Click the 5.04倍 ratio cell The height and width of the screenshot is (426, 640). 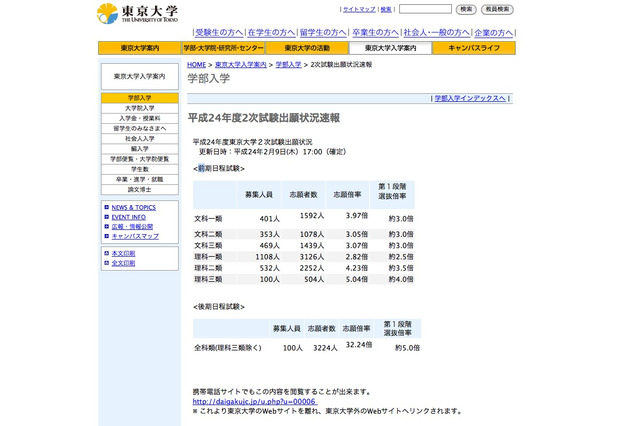pos(357,280)
